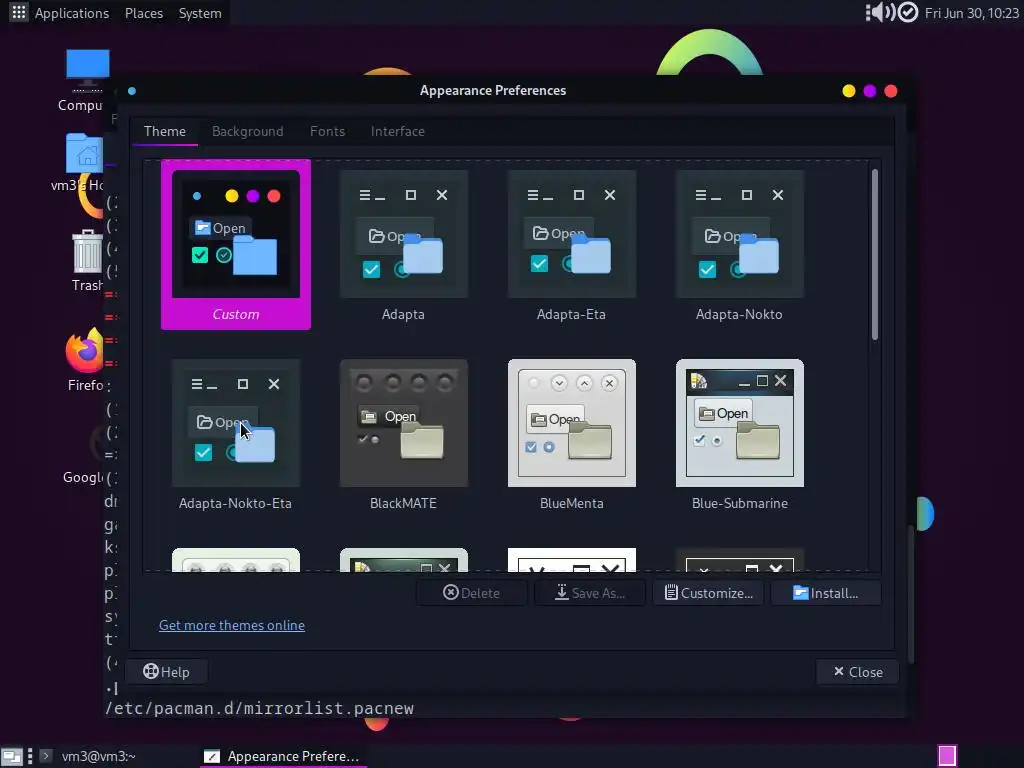Viewport: 1024px width, 768px height.
Task: Open Help for Appearance Preferences
Action: 167,671
